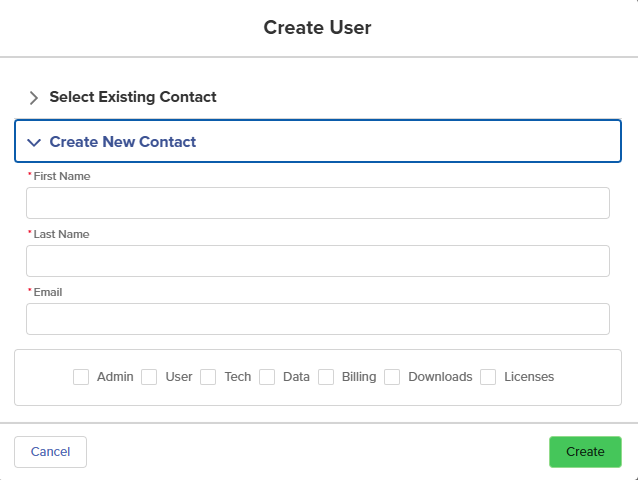The height and width of the screenshot is (480, 638).
Task: Click into the Email input field
Action: pyautogui.click(x=318, y=319)
